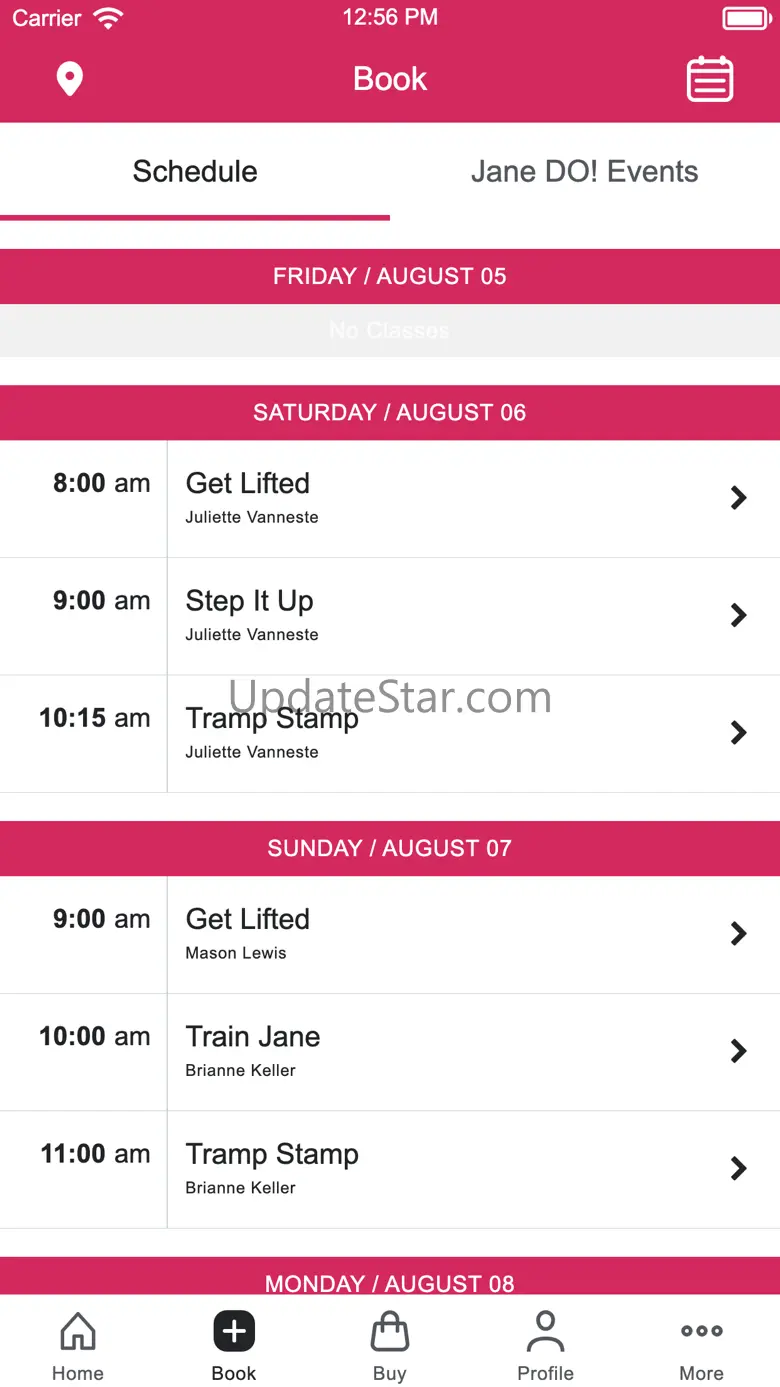Open the calendar icon in header
Viewport: 780px width, 1387px height.
point(710,79)
